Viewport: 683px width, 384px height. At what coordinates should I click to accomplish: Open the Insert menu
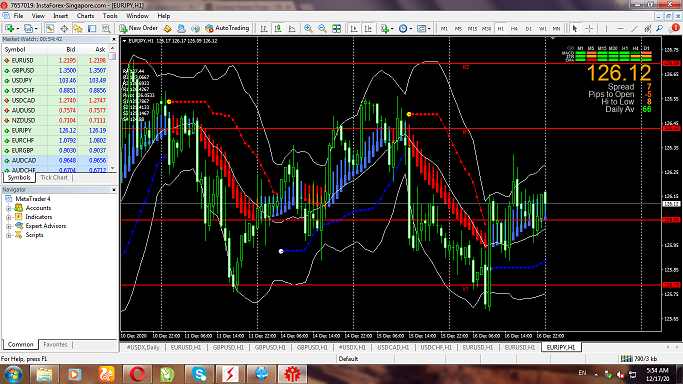[x=61, y=16]
